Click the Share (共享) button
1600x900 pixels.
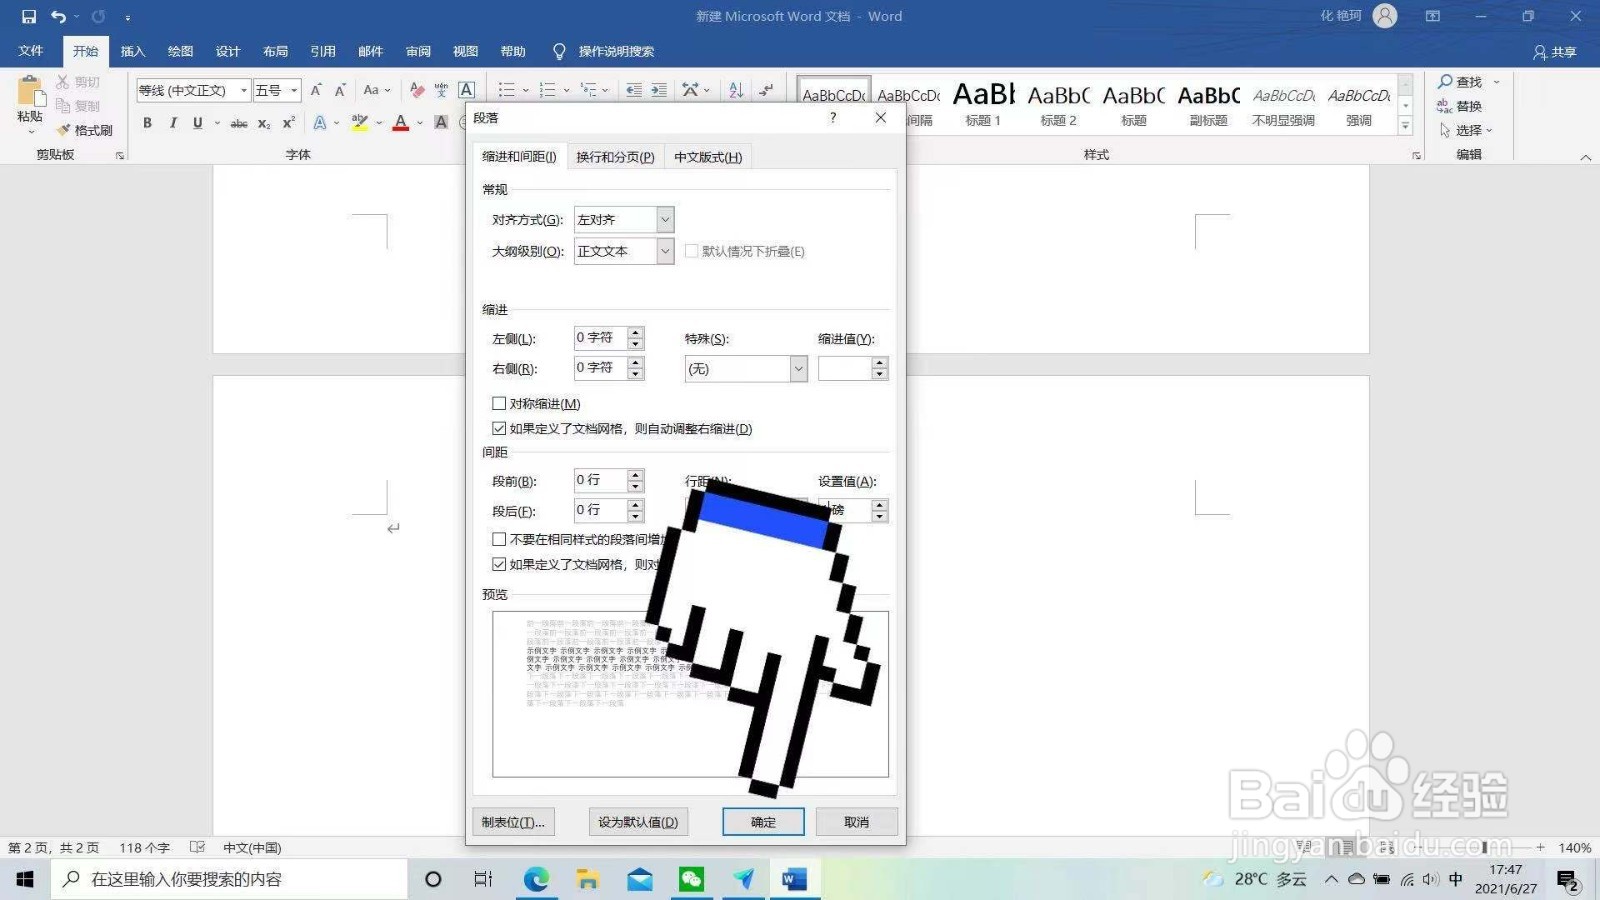coord(1555,52)
